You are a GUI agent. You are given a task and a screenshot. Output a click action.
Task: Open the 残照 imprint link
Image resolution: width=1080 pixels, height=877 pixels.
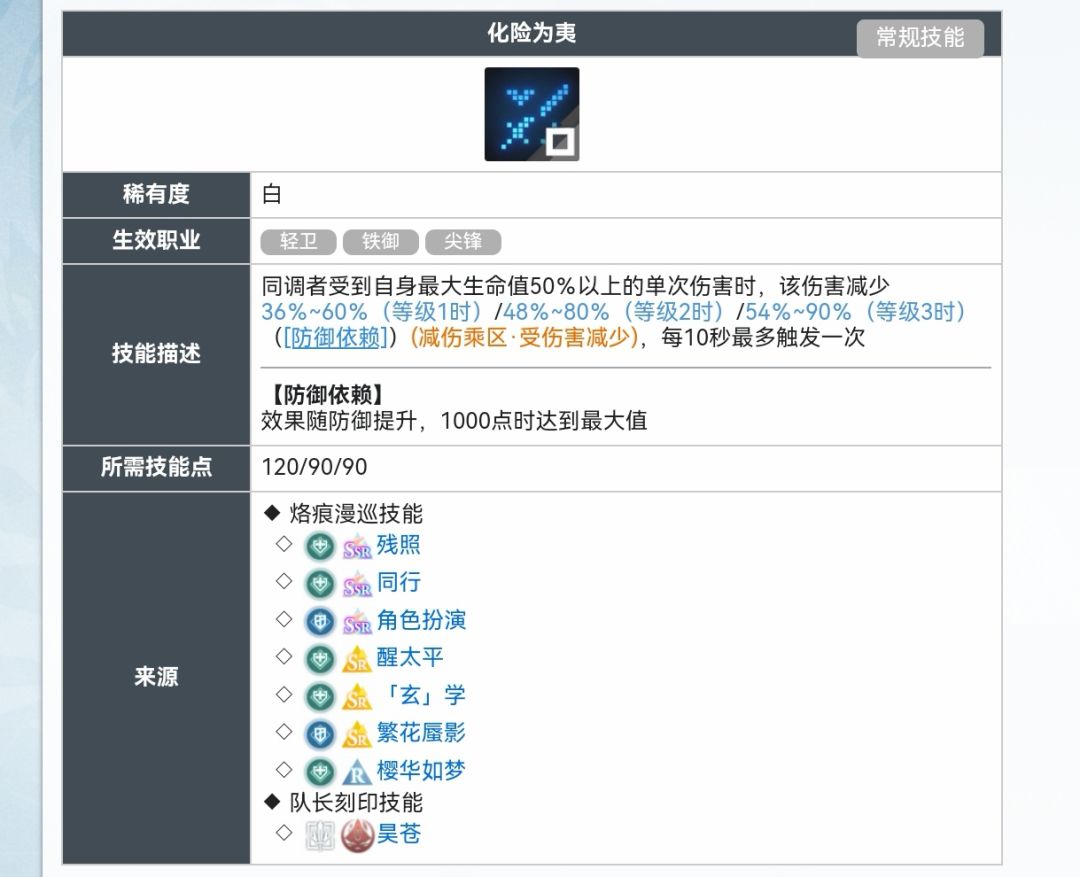[x=398, y=545]
